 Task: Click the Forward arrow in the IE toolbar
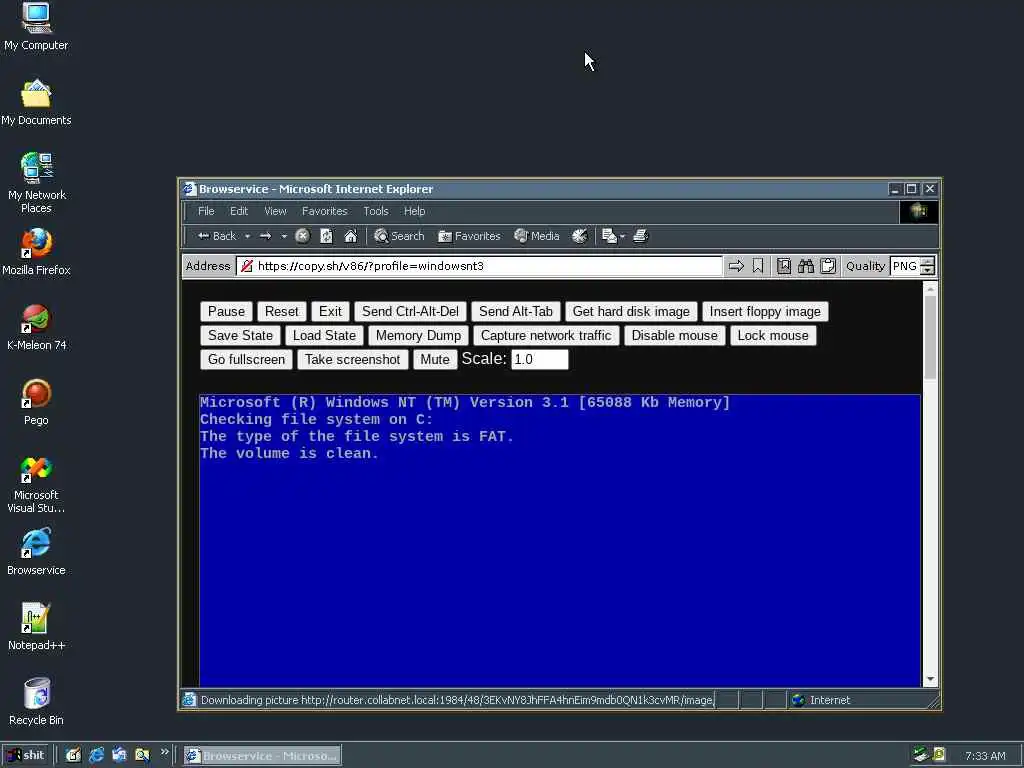265,236
